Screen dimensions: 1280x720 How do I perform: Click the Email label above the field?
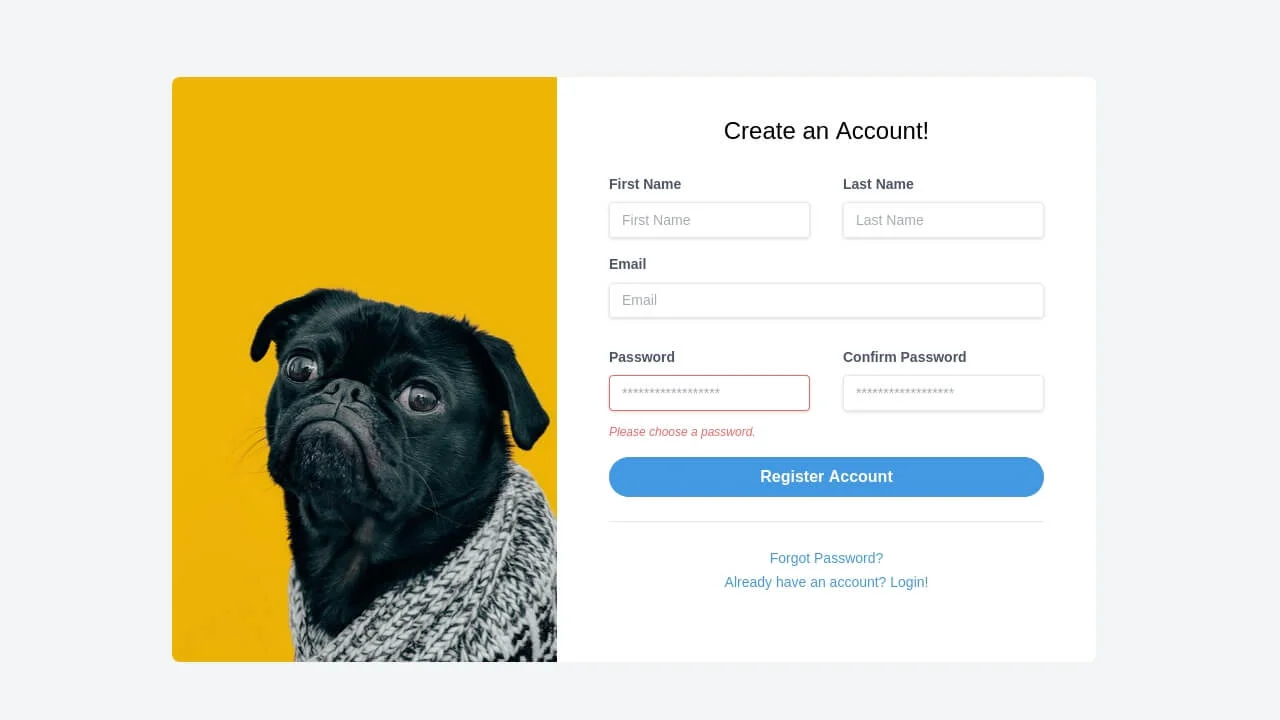click(627, 264)
